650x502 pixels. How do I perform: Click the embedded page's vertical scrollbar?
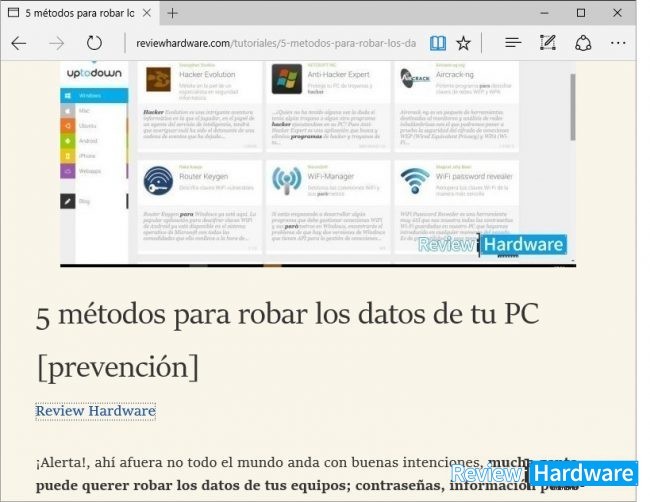coord(572,107)
